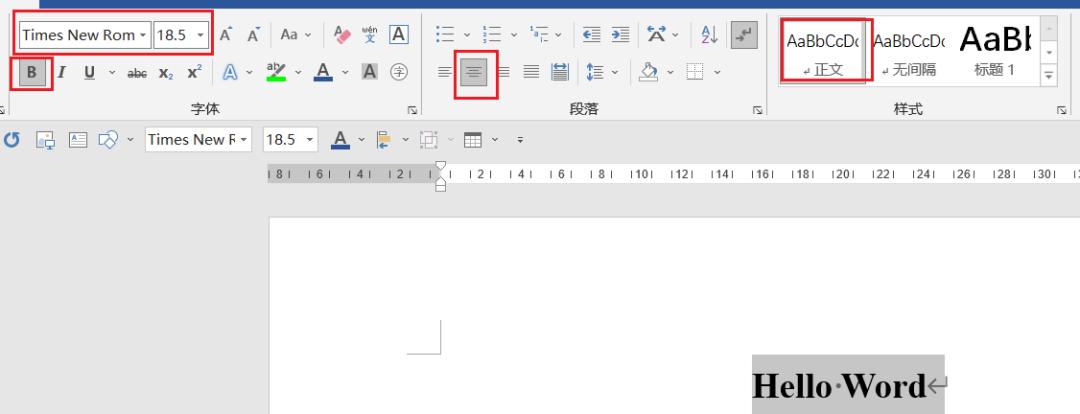Click Center alignment icon

(474, 72)
